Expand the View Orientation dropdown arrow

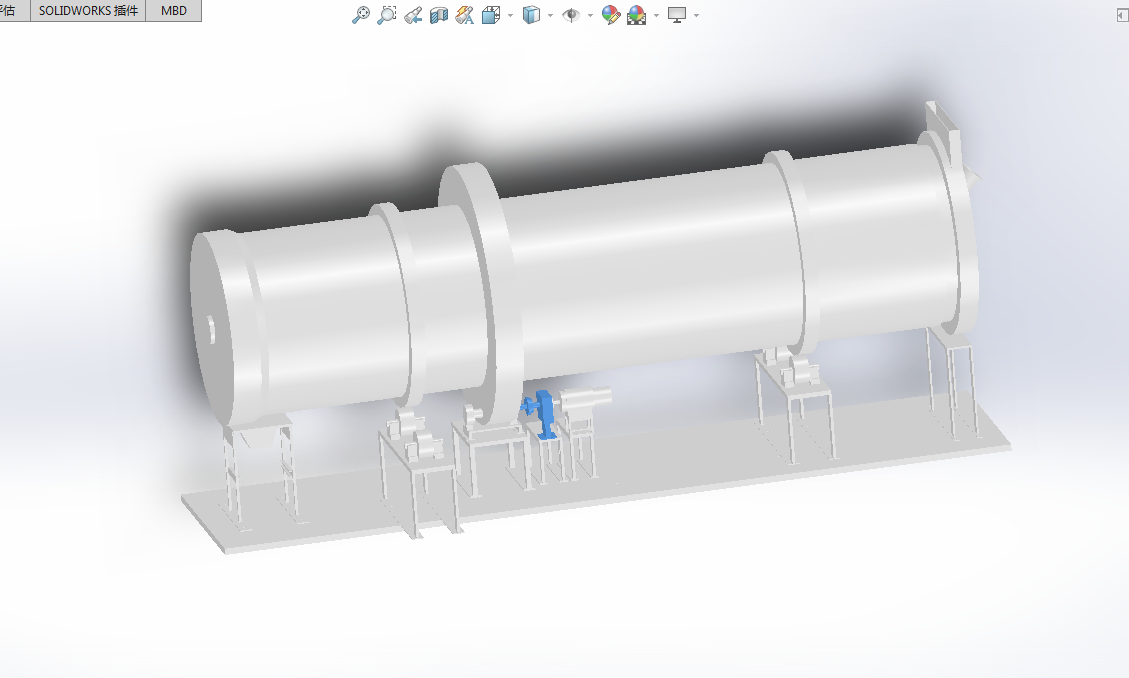pos(510,15)
